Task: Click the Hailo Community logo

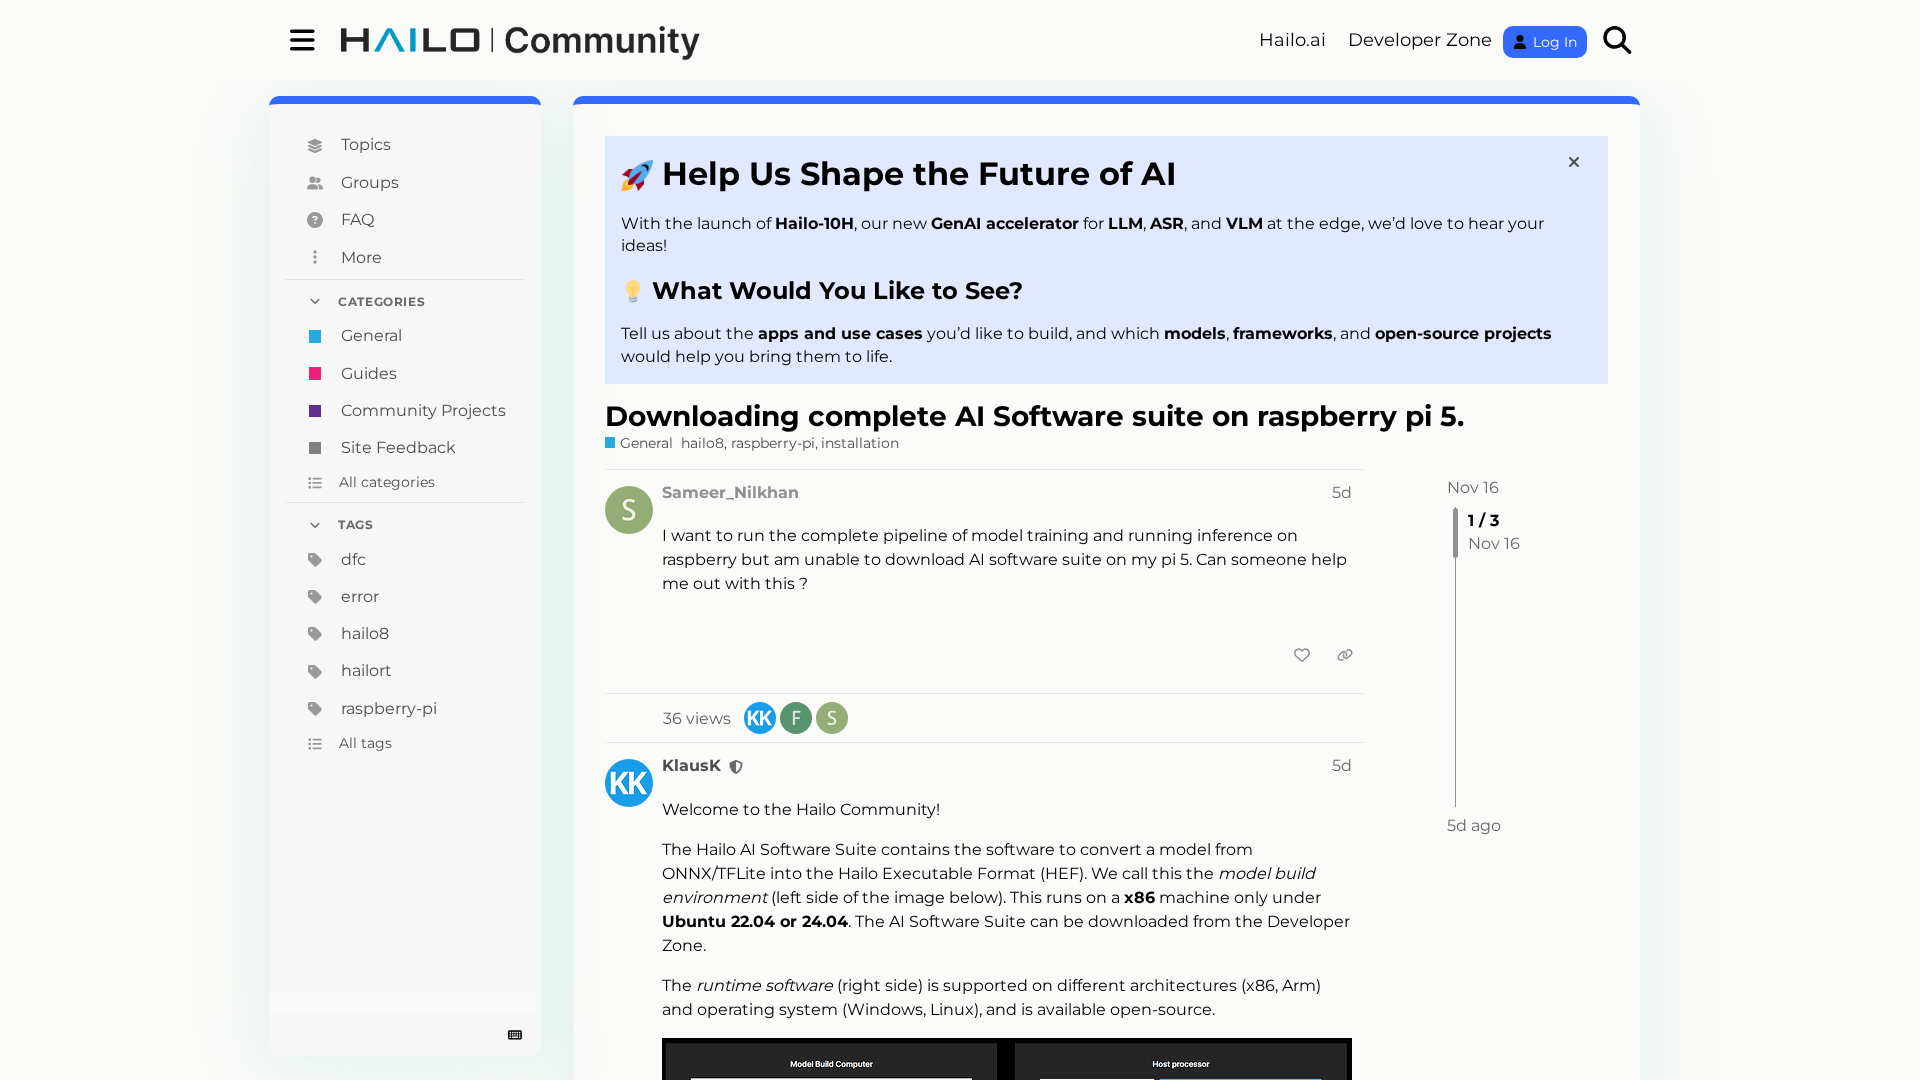Action: tap(520, 40)
